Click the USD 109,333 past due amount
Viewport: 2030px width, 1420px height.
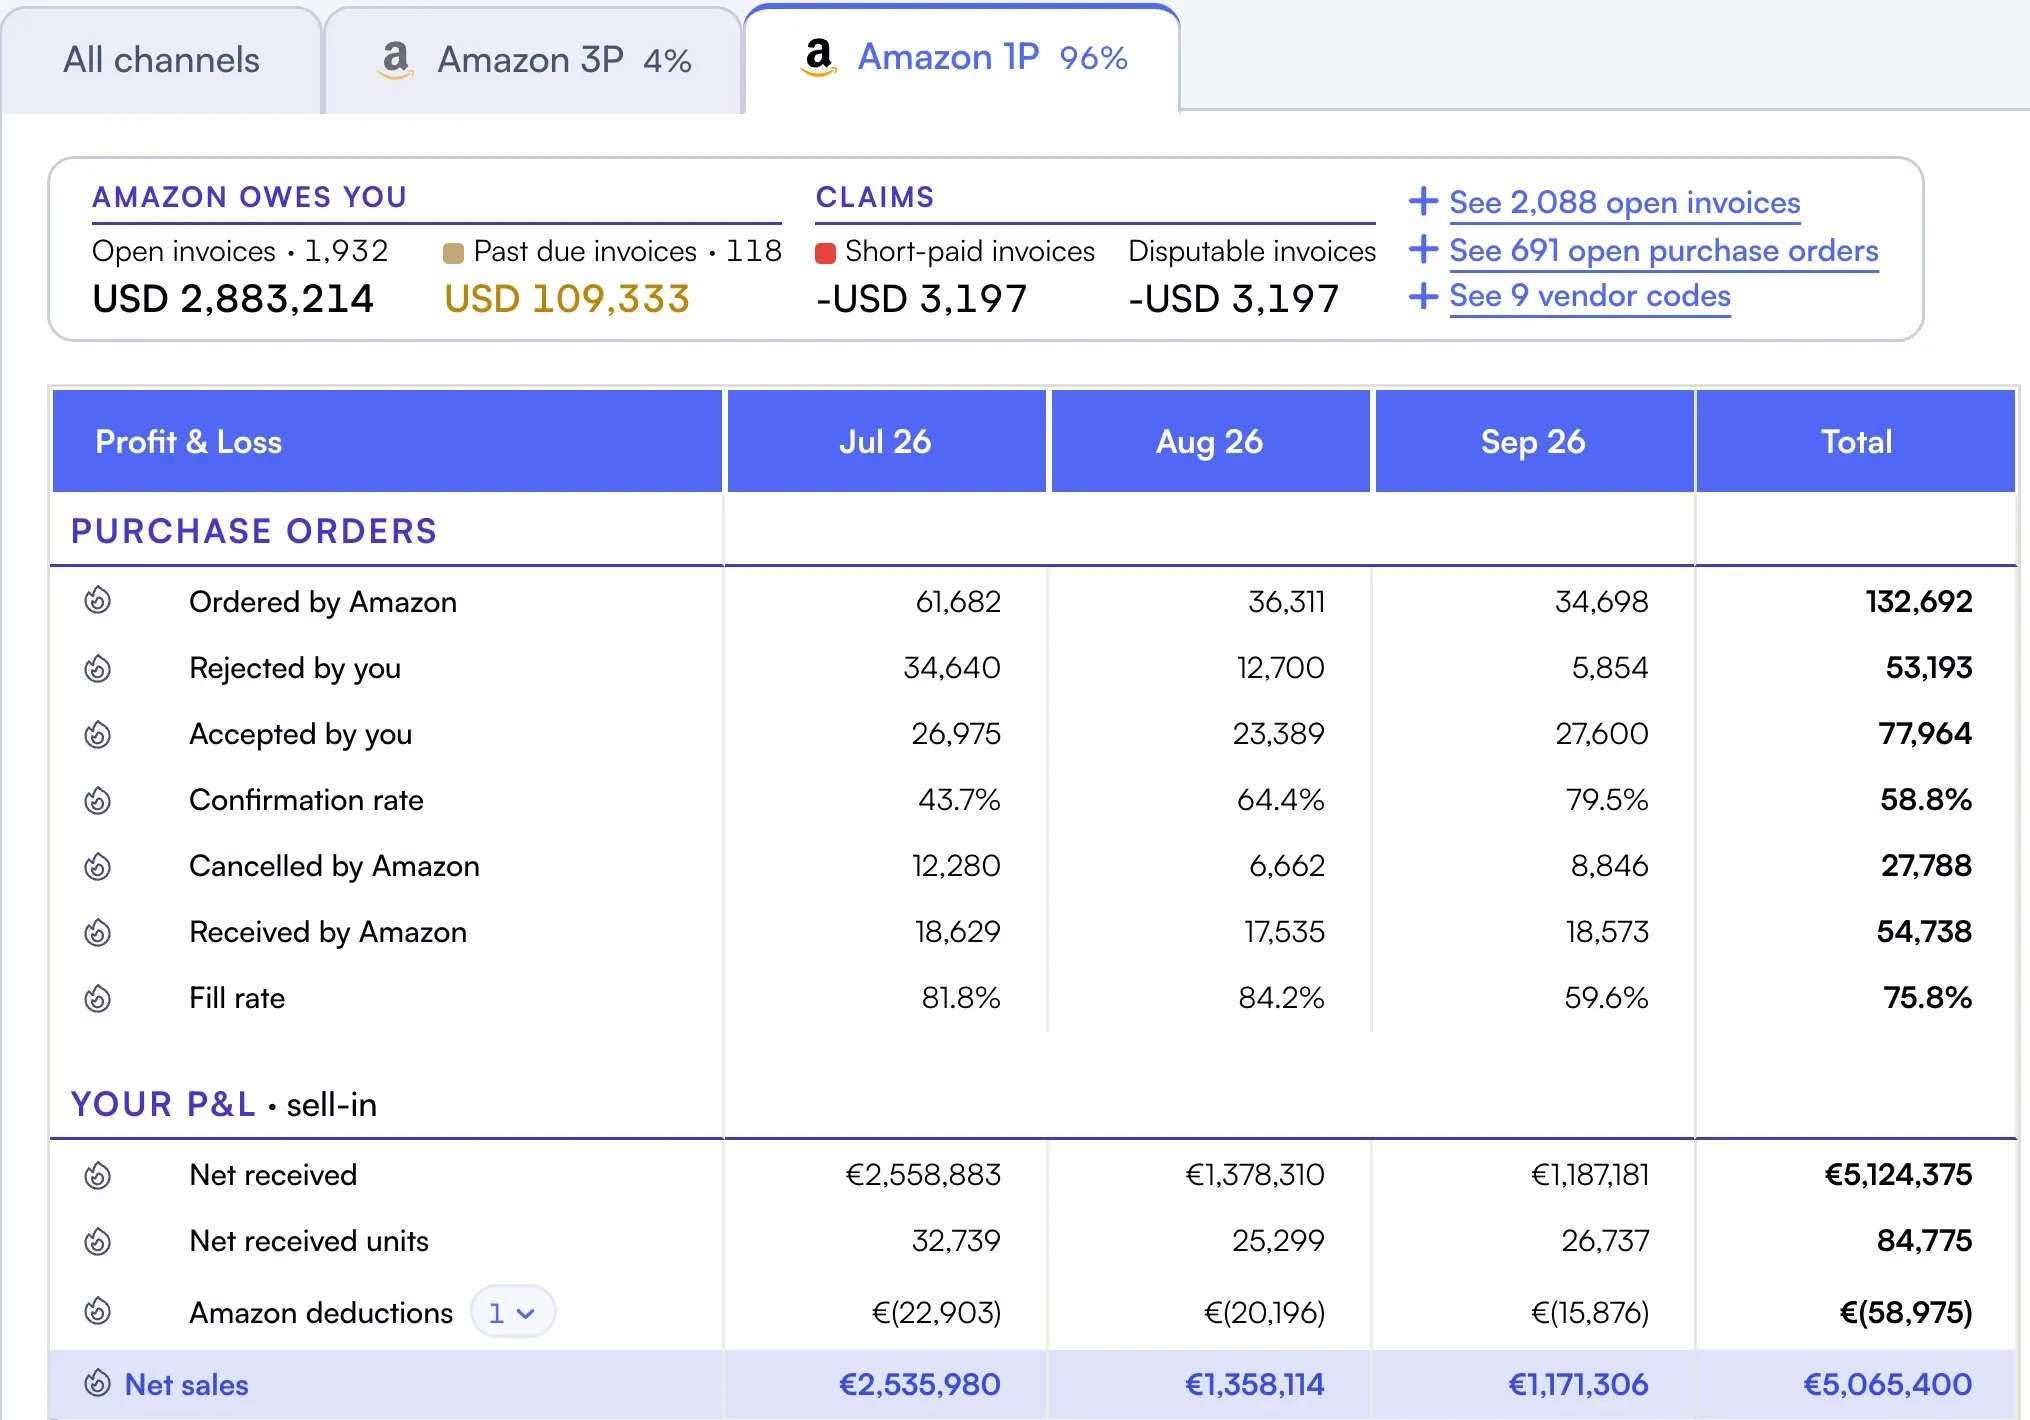pos(567,299)
